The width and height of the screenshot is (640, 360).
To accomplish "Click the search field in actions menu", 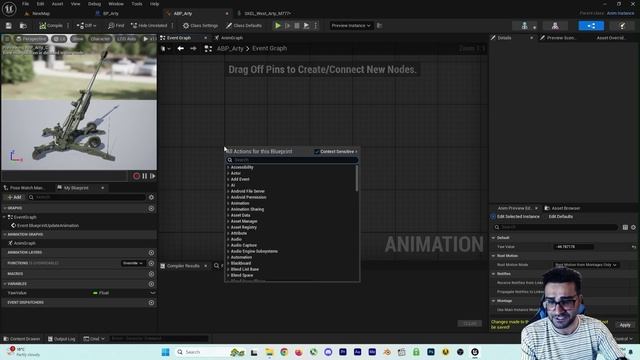I will pyautogui.click(x=292, y=160).
